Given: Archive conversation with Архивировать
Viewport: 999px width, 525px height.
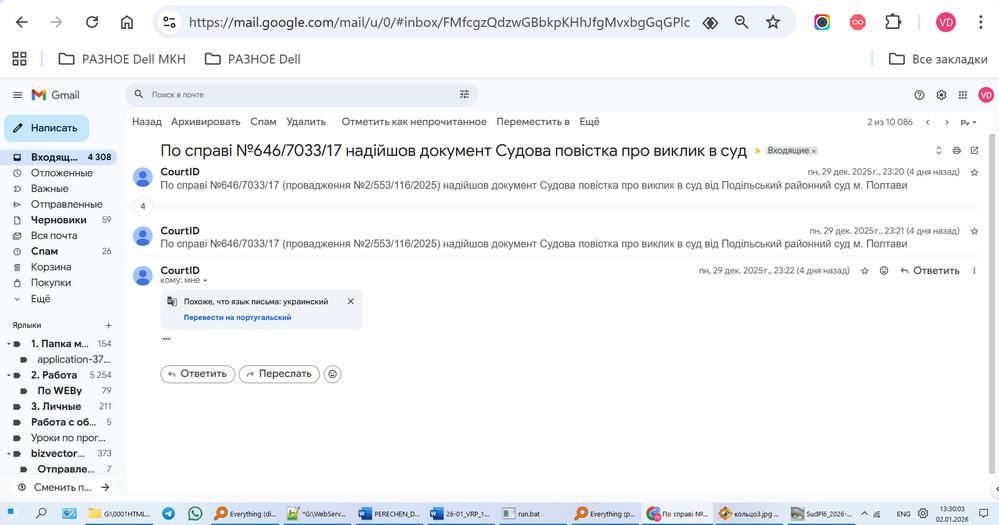Looking at the screenshot, I should pos(206,122).
